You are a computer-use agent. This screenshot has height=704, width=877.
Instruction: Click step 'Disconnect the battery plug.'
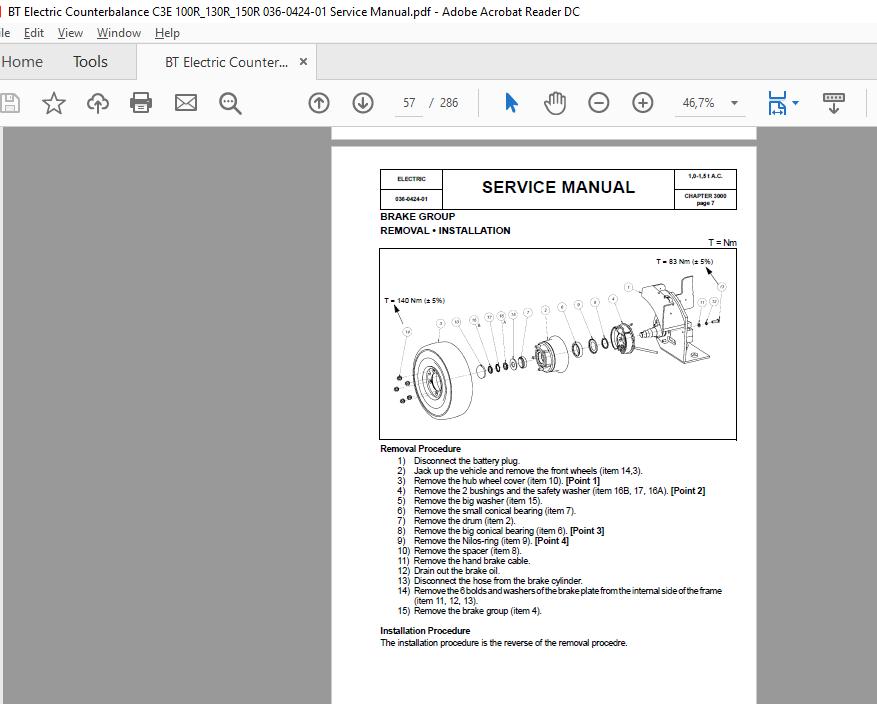[466, 461]
